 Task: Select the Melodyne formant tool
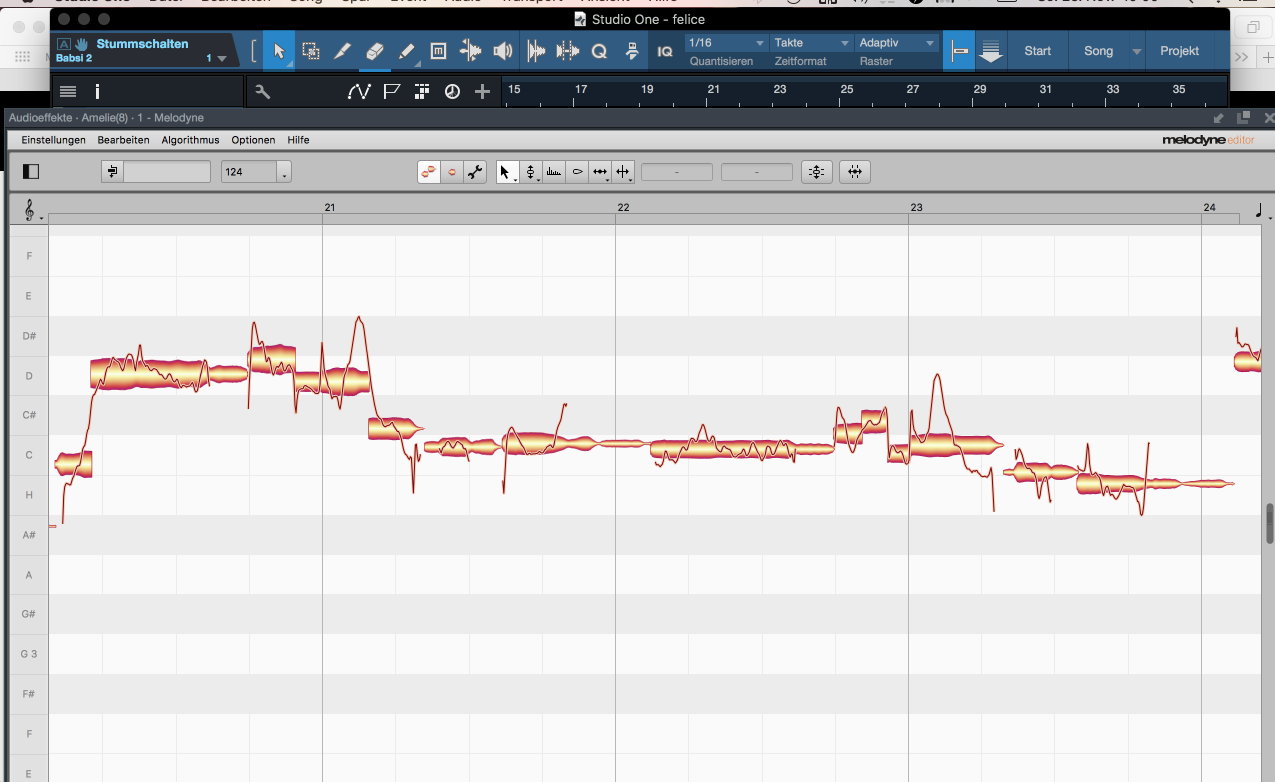pyautogui.click(x=554, y=172)
